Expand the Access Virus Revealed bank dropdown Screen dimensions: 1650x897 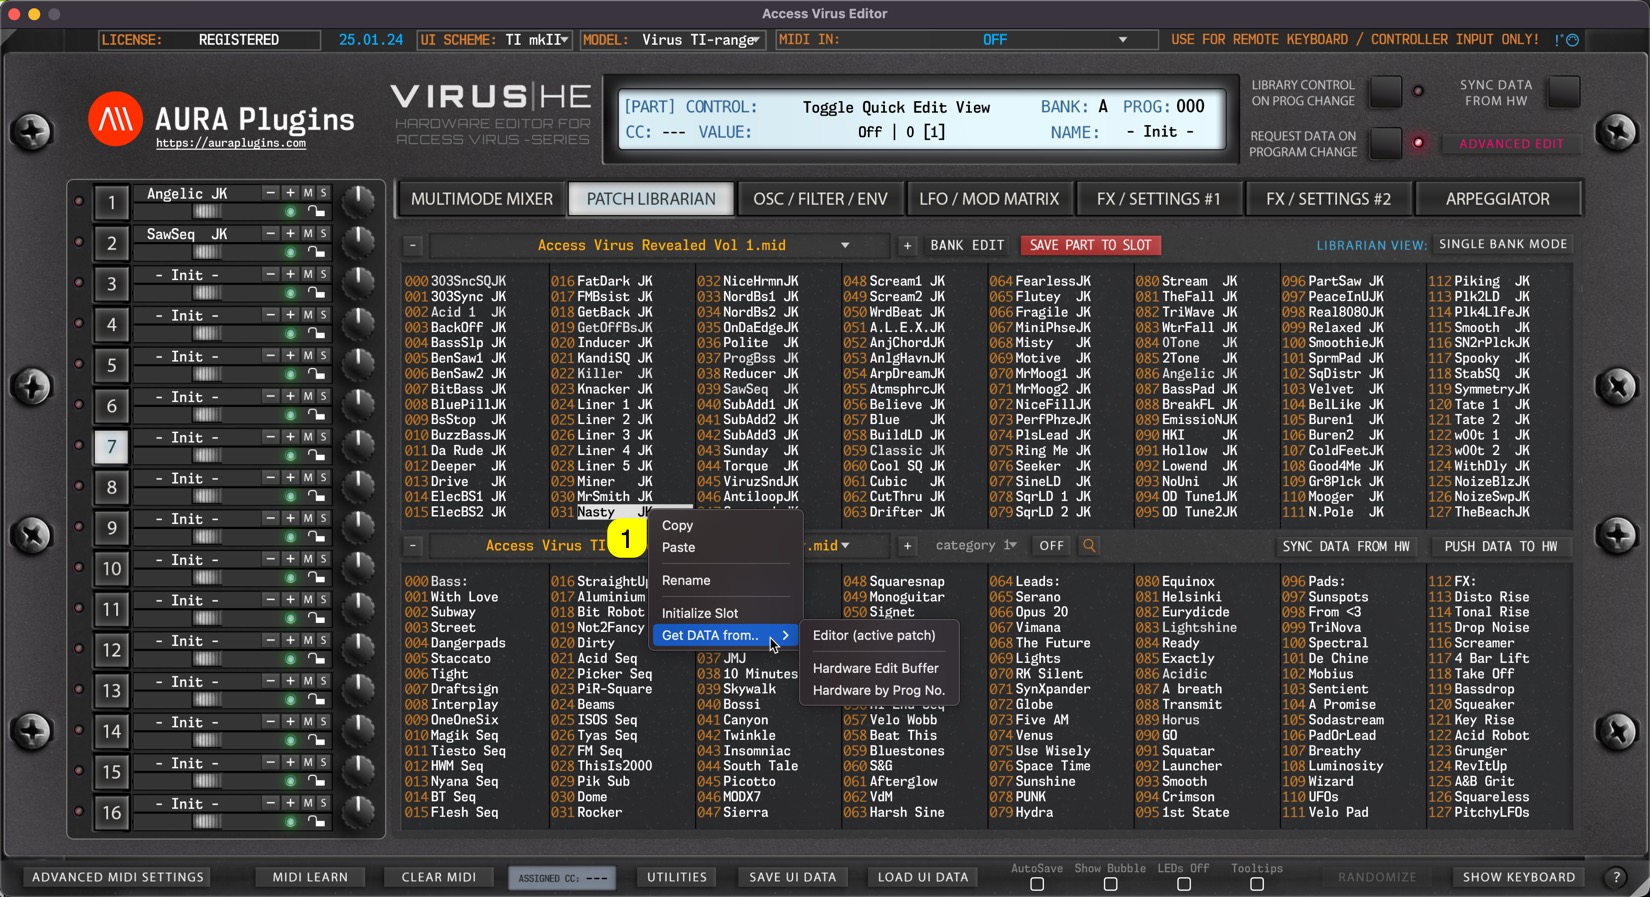tap(845, 245)
